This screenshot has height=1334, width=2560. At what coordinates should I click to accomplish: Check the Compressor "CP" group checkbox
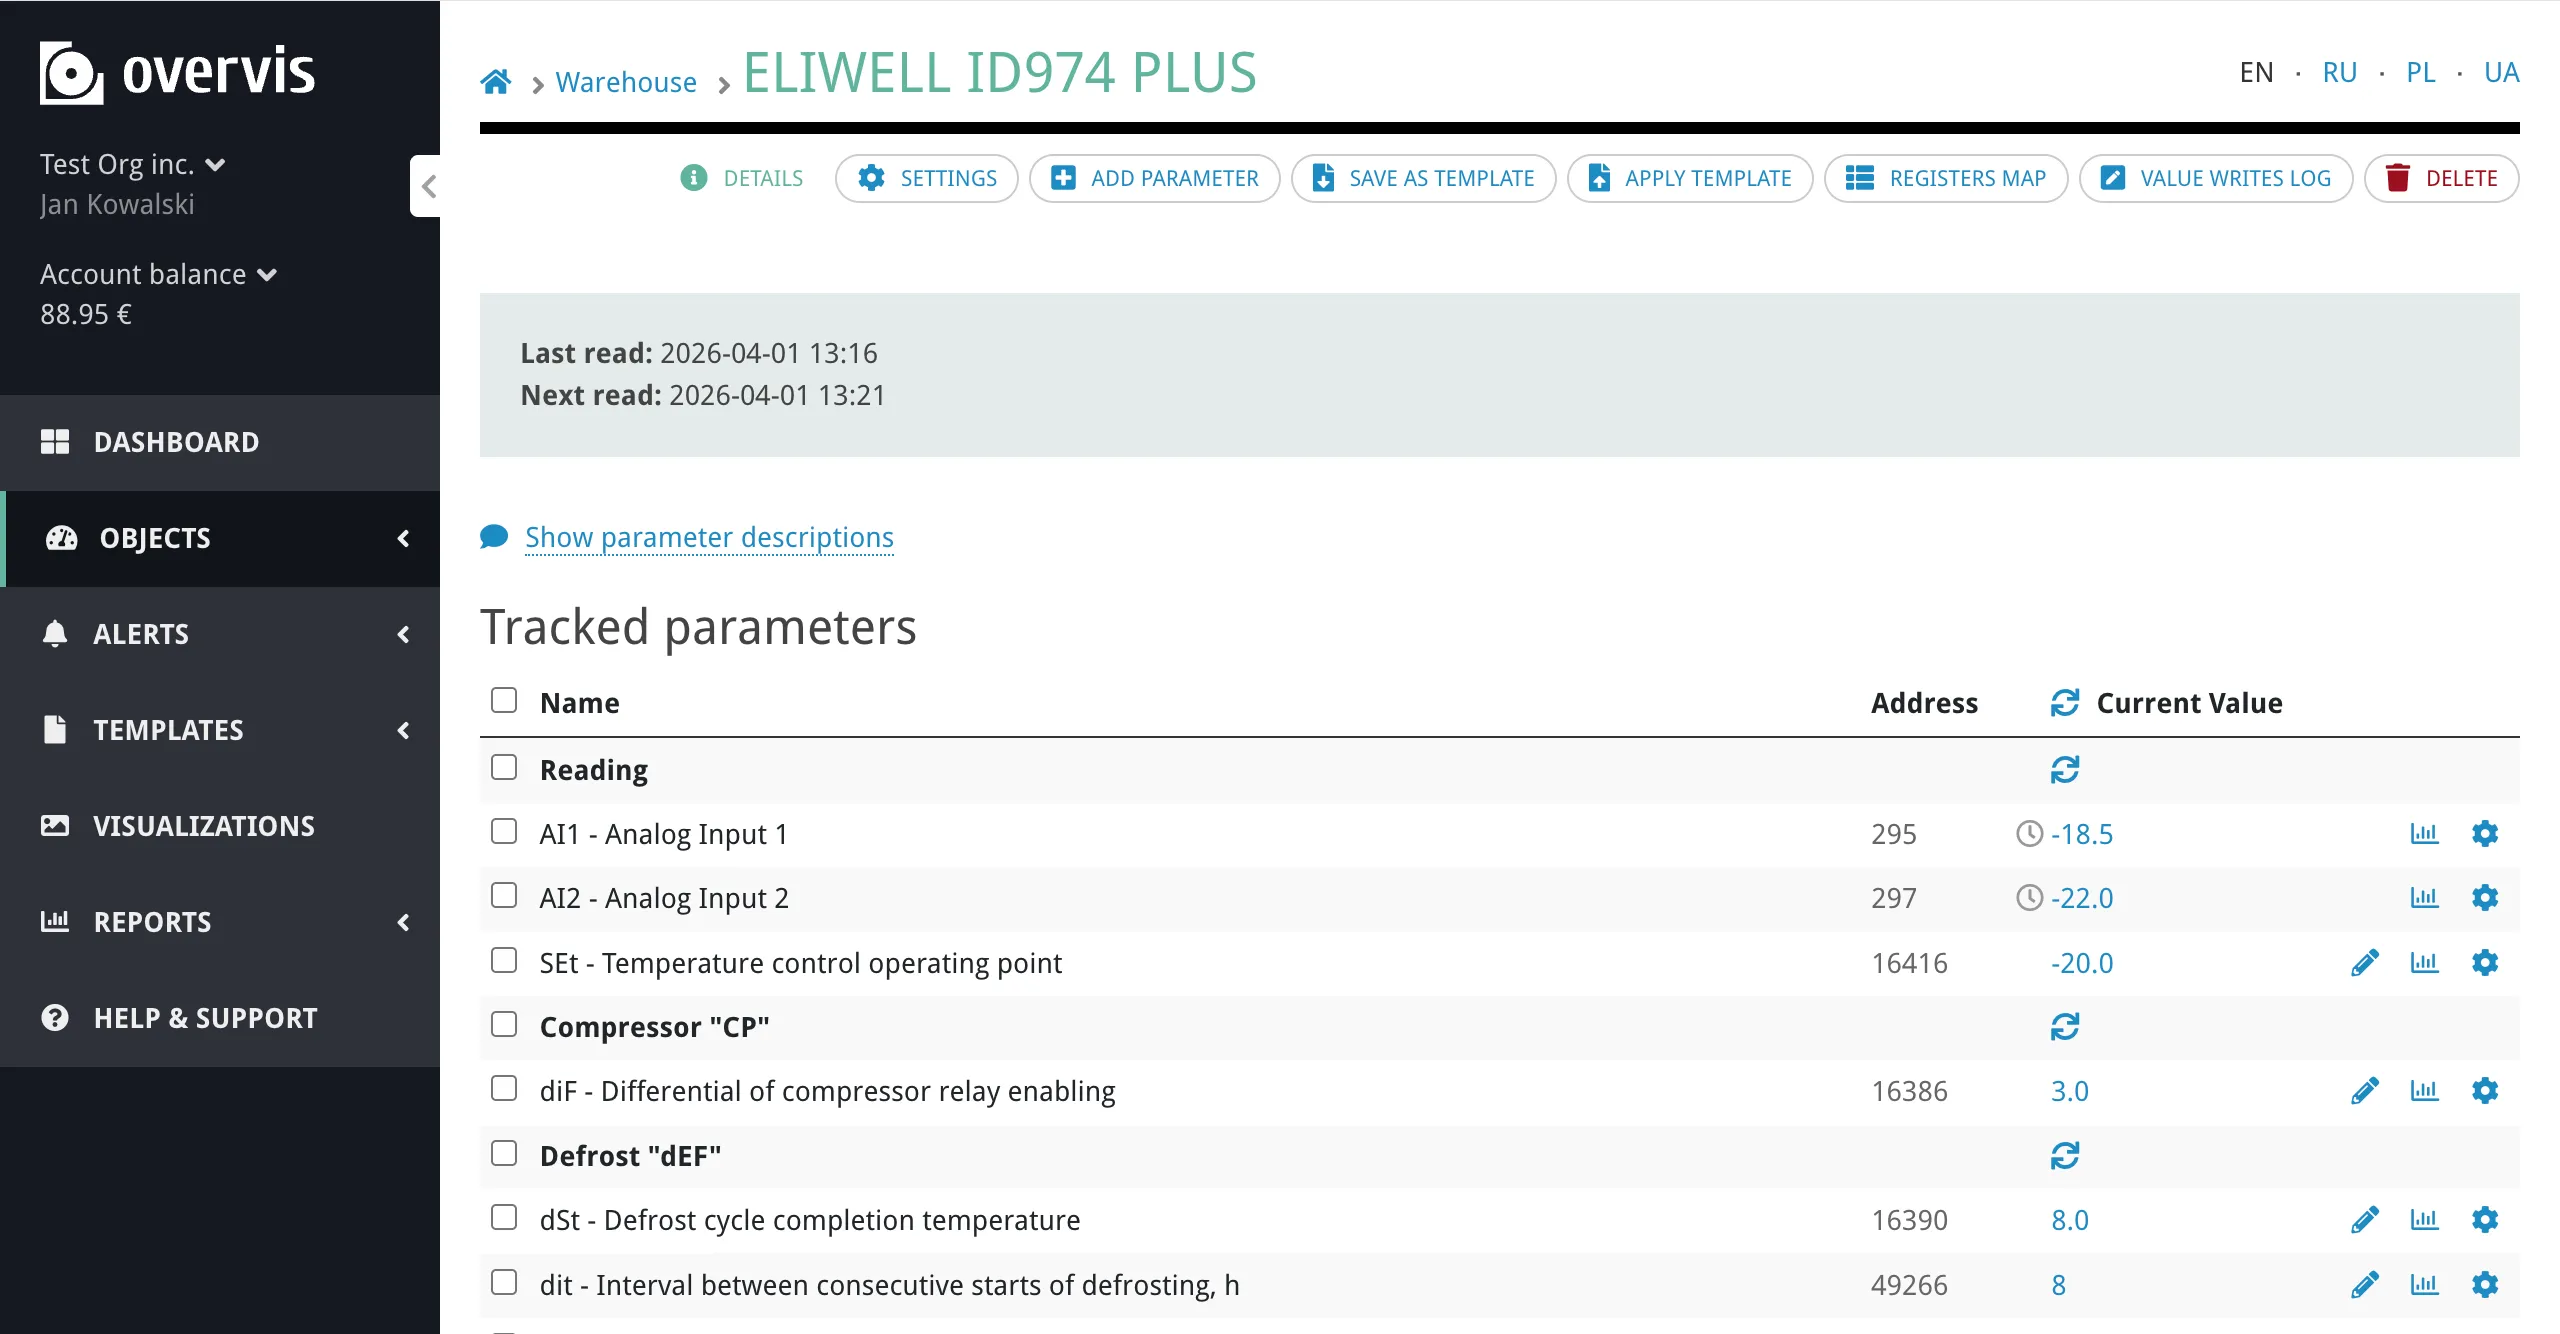[x=504, y=1024]
